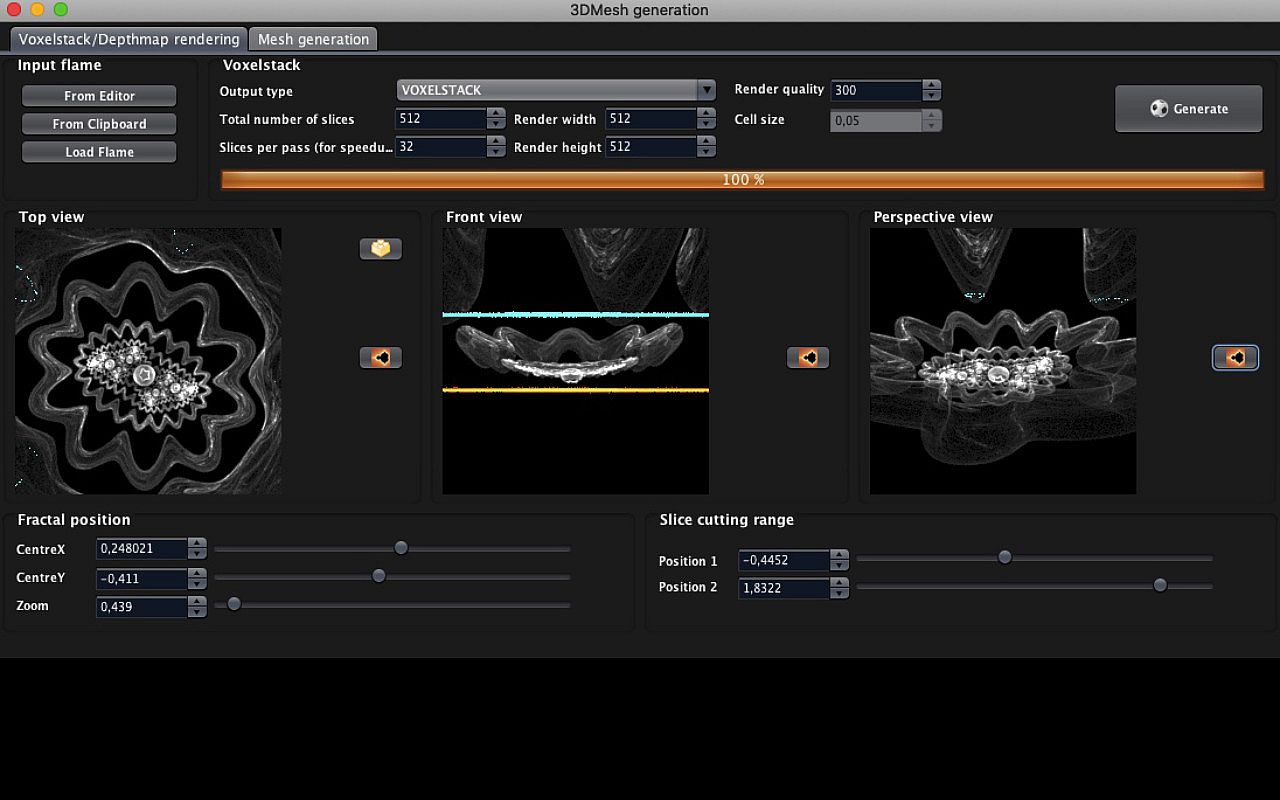Click the Perspective view fractal preview image
Viewport: 1280px width, 800px height.
1002,361
